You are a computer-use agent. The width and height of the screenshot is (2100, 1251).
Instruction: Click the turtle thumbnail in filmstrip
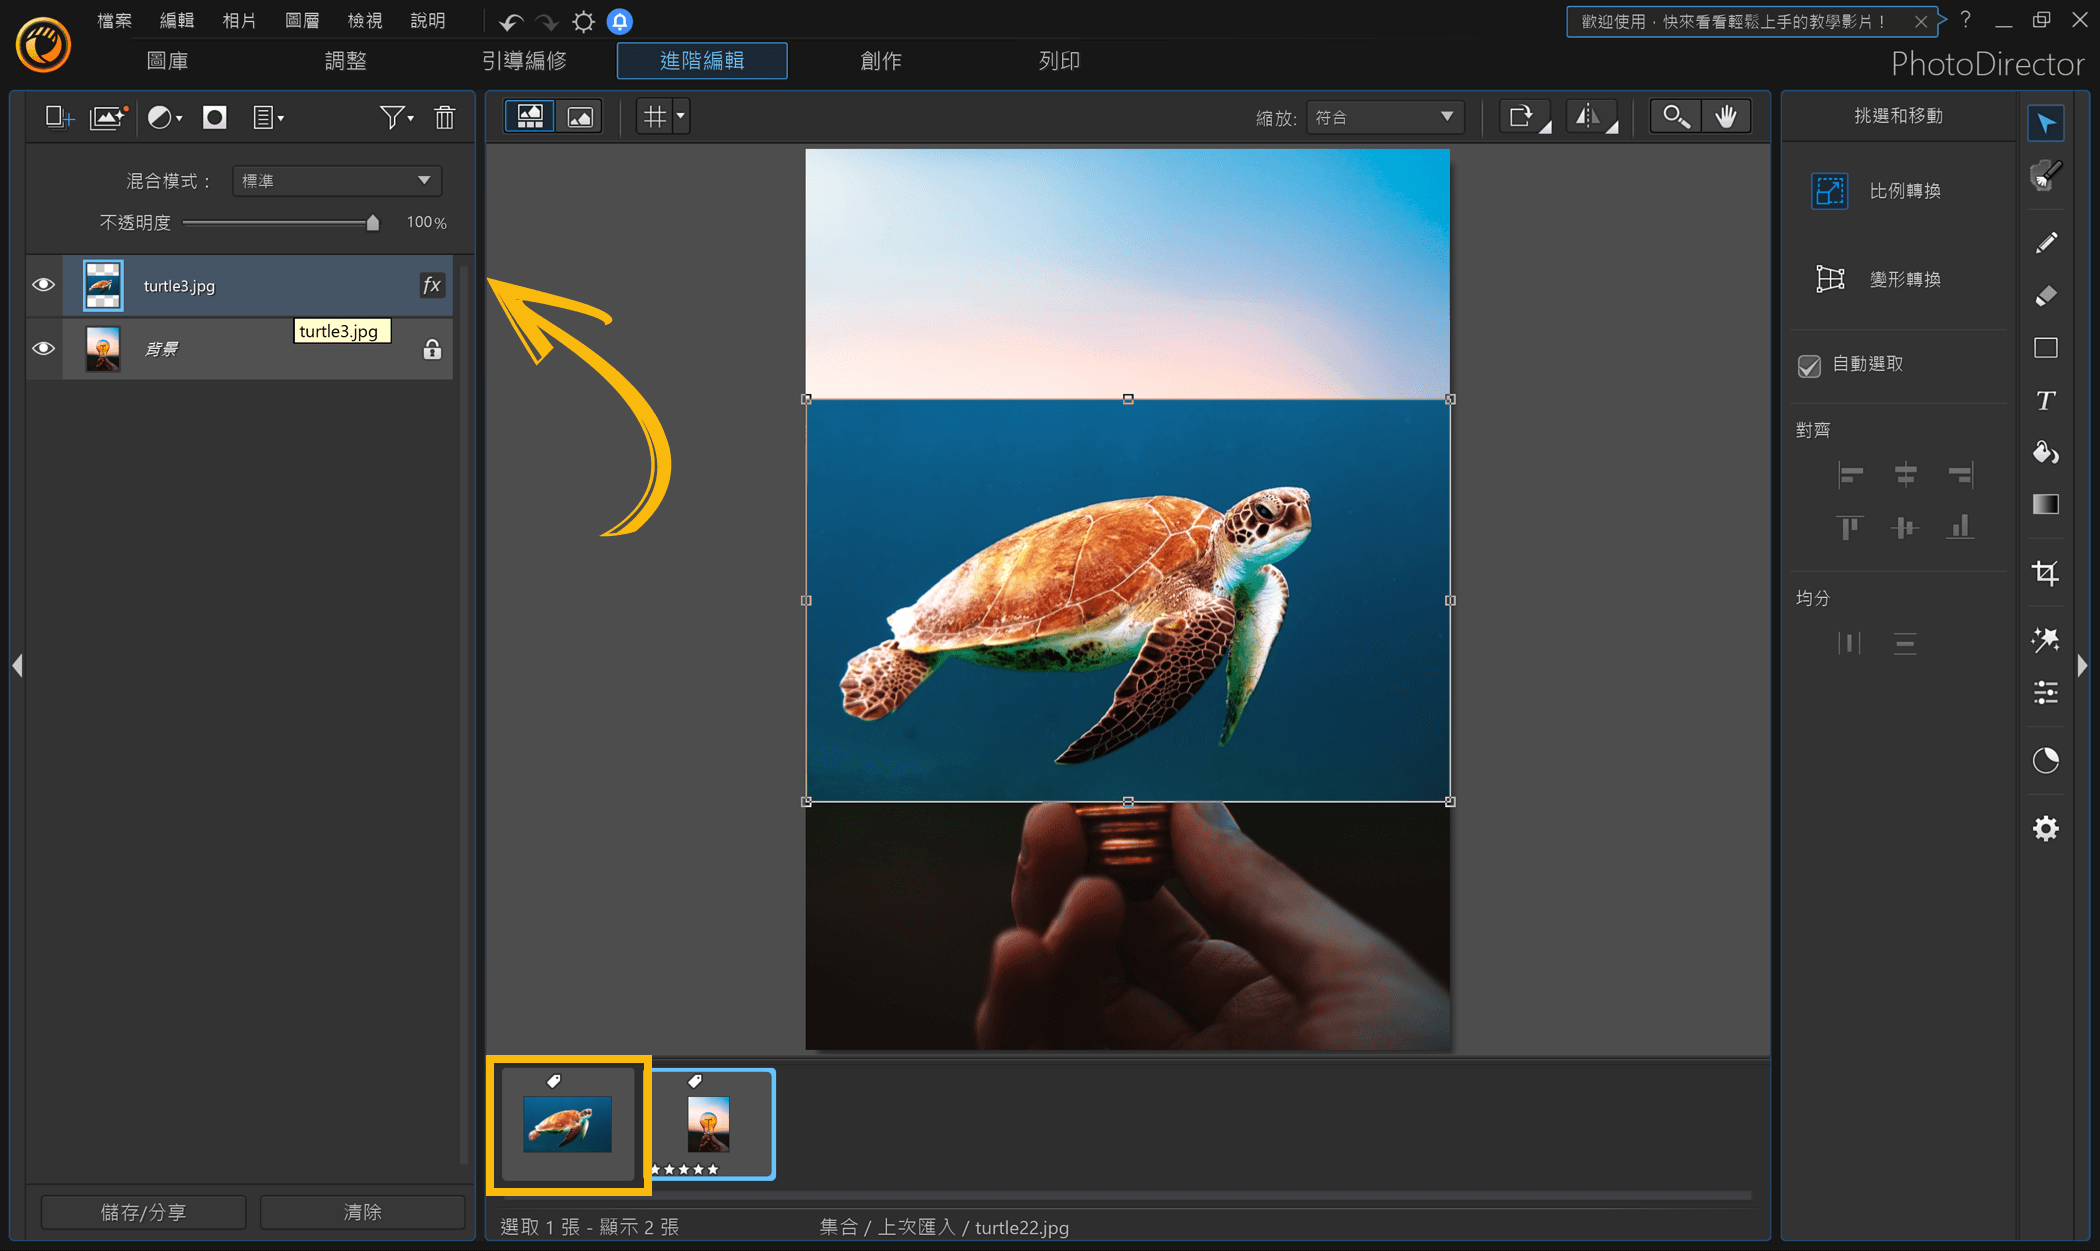568,1124
